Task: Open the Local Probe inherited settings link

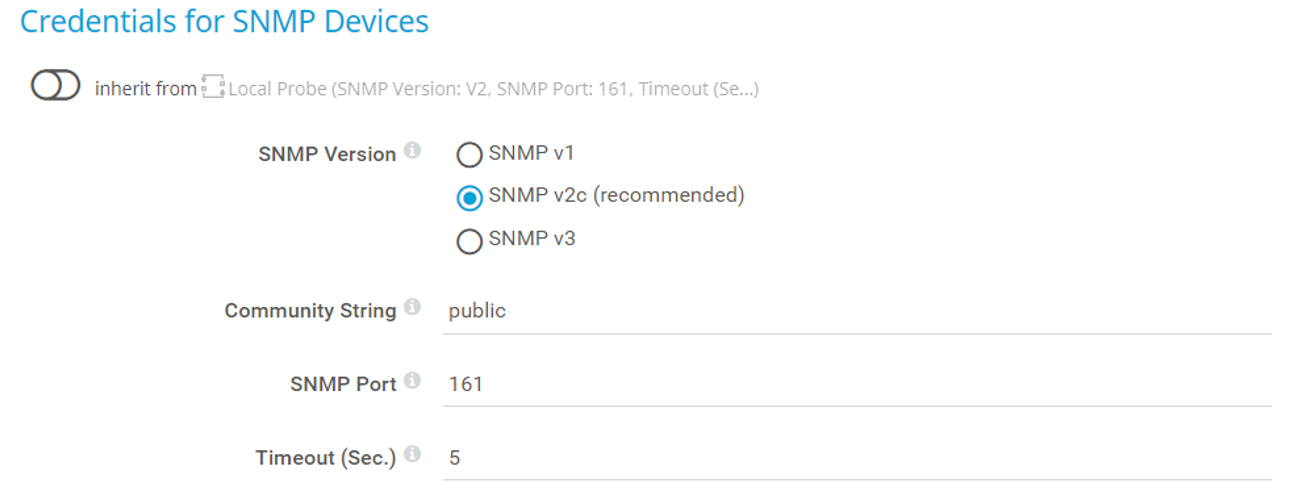Action: 493,89
